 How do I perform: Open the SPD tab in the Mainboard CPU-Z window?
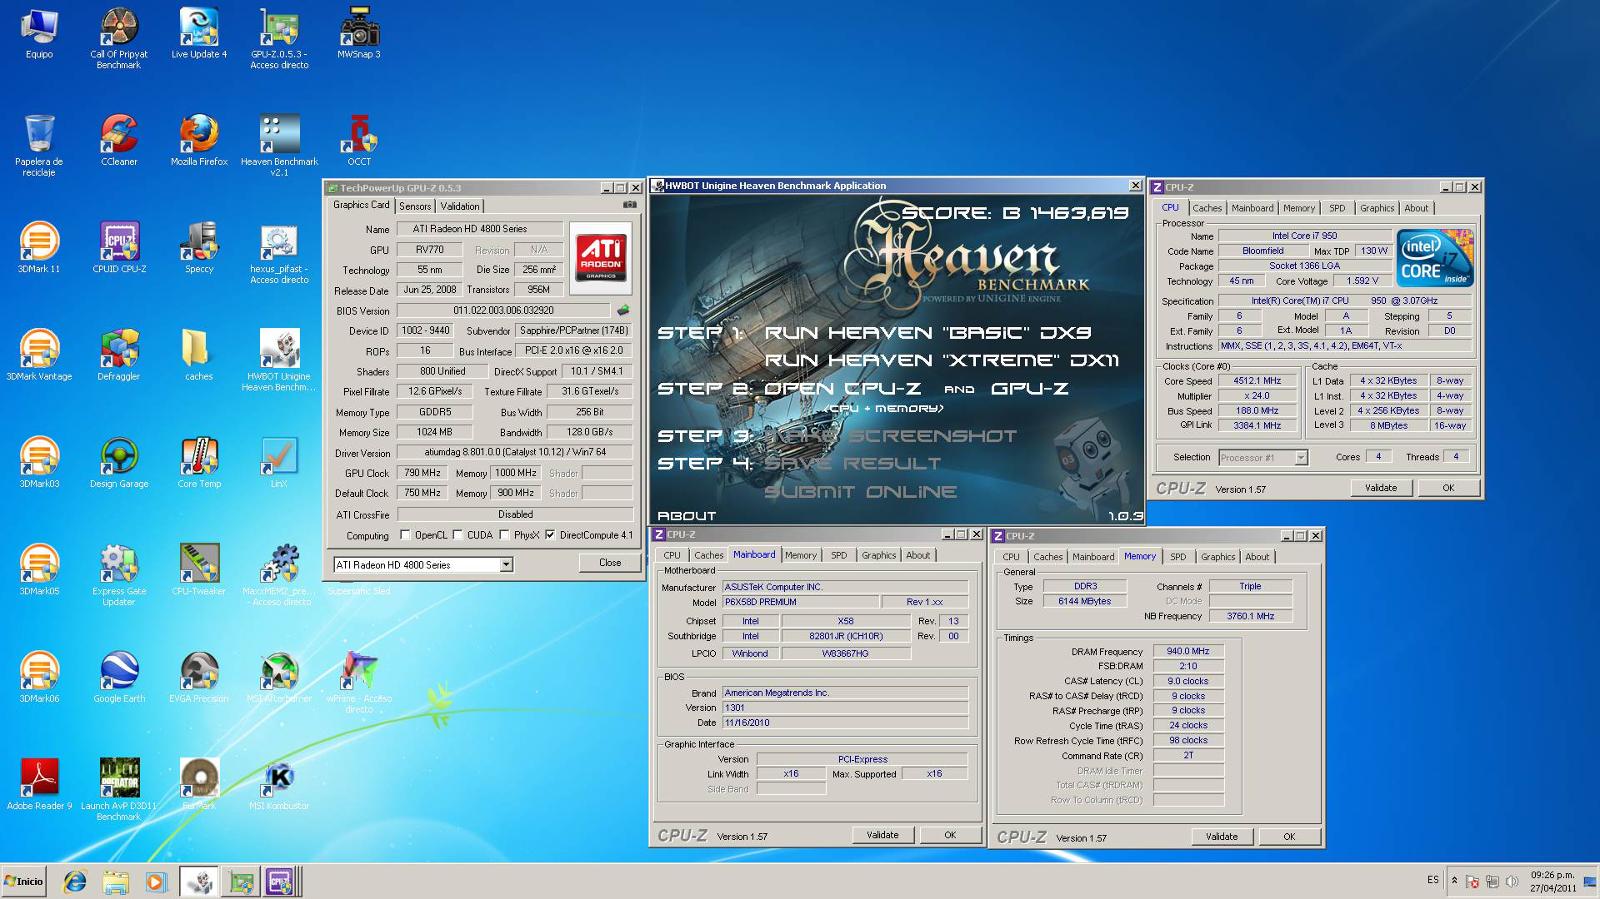839,555
